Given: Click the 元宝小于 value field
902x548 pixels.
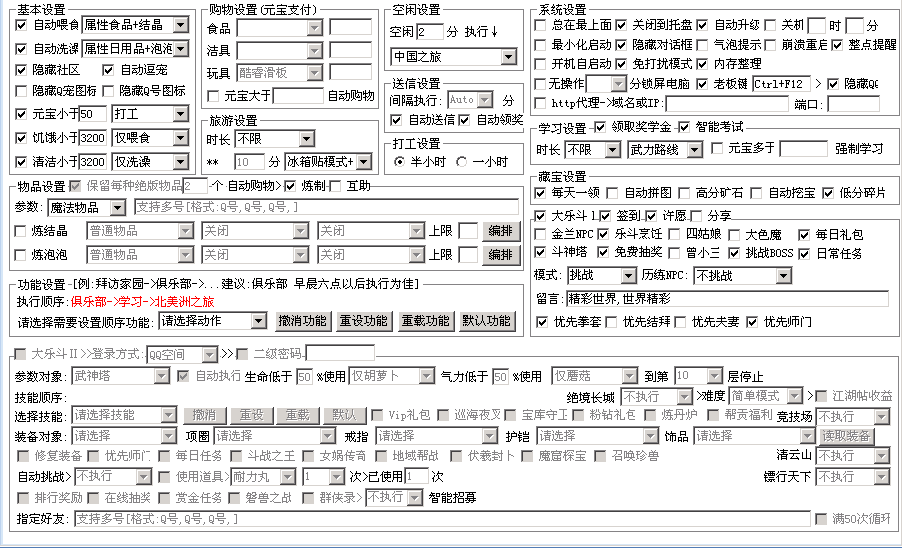Looking at the screenshot, I should [x=93, y=114].
